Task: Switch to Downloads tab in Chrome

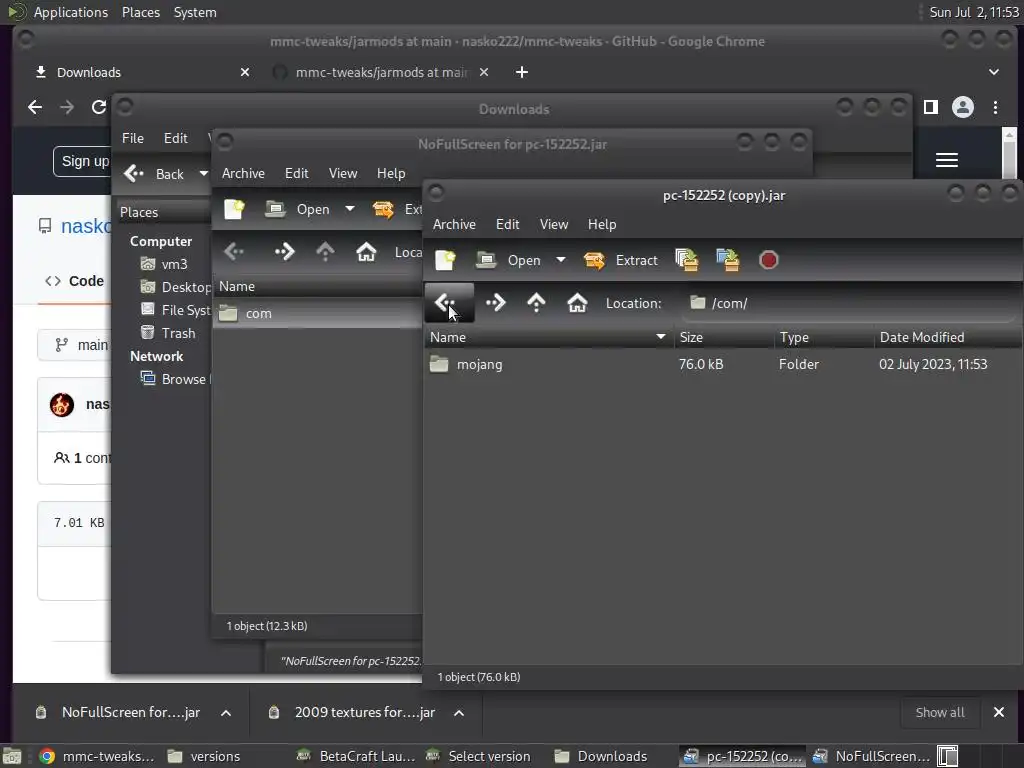Action: point(142,72)
